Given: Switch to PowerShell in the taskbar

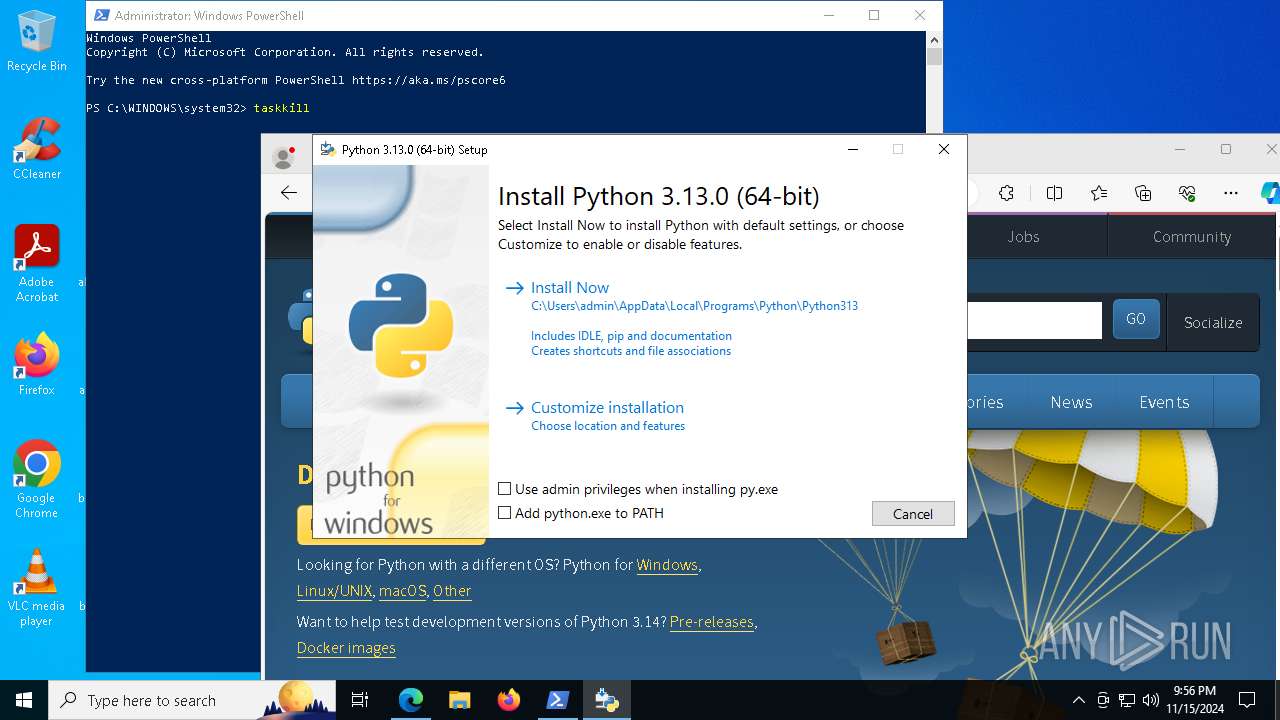Looking at the screenshot, I should 558,700.
